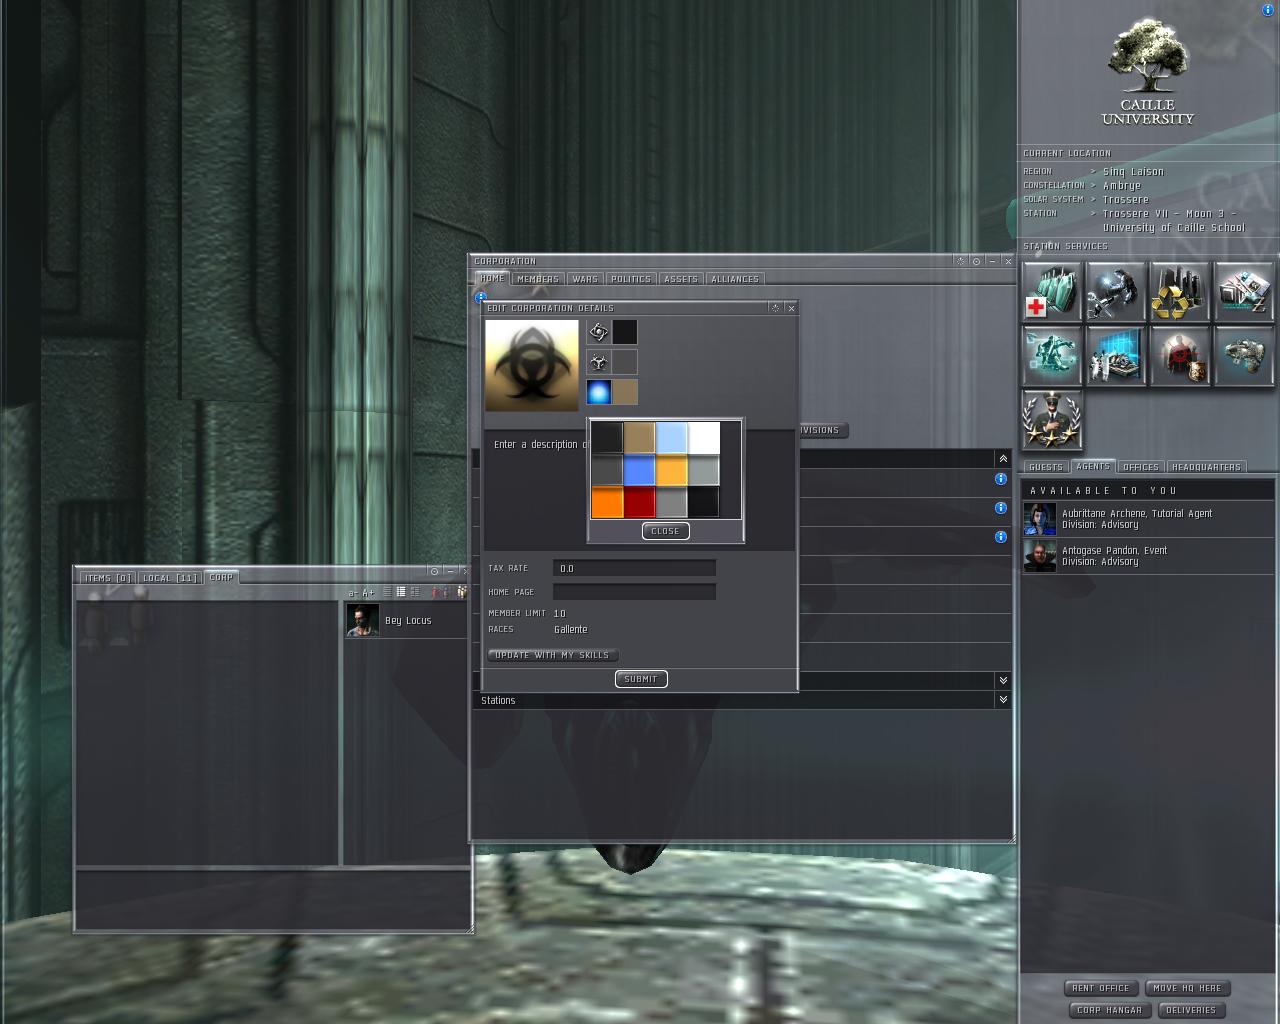This screenshot has height=1024, width=1280.
Task: Toggle the red member list icon
Action: [435, 592]
